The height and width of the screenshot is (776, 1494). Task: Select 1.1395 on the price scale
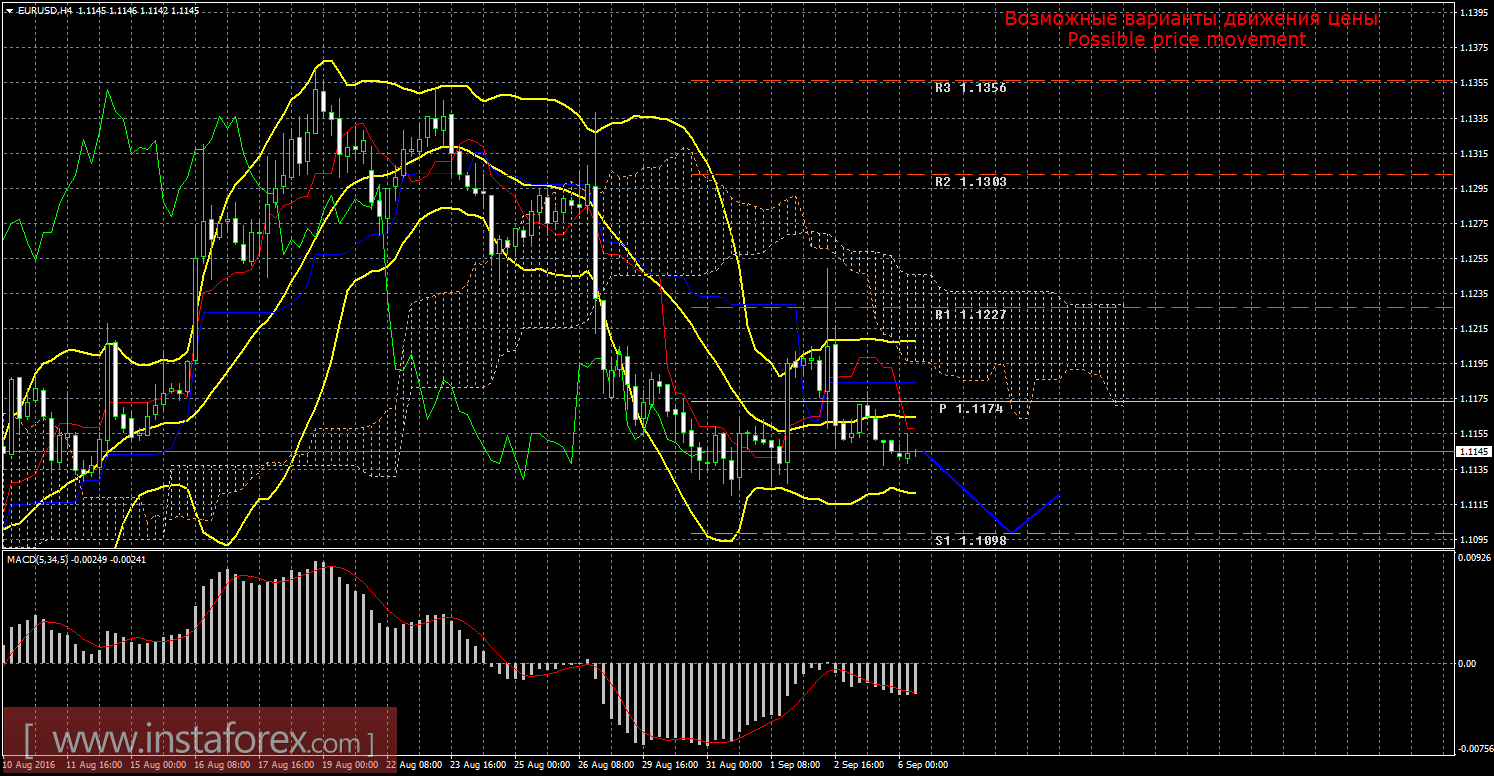tap(1473, 13)
